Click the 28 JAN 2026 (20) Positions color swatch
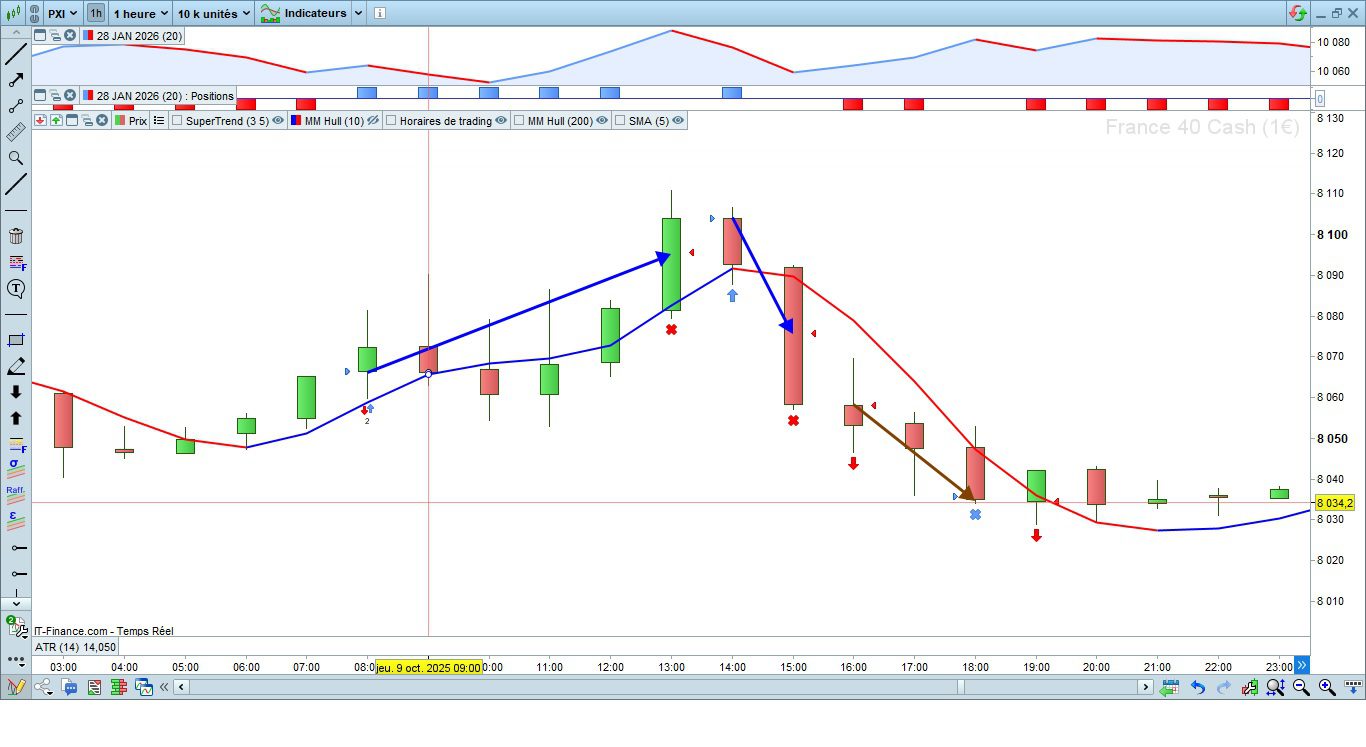1366x747 pixels. (88, 96)
